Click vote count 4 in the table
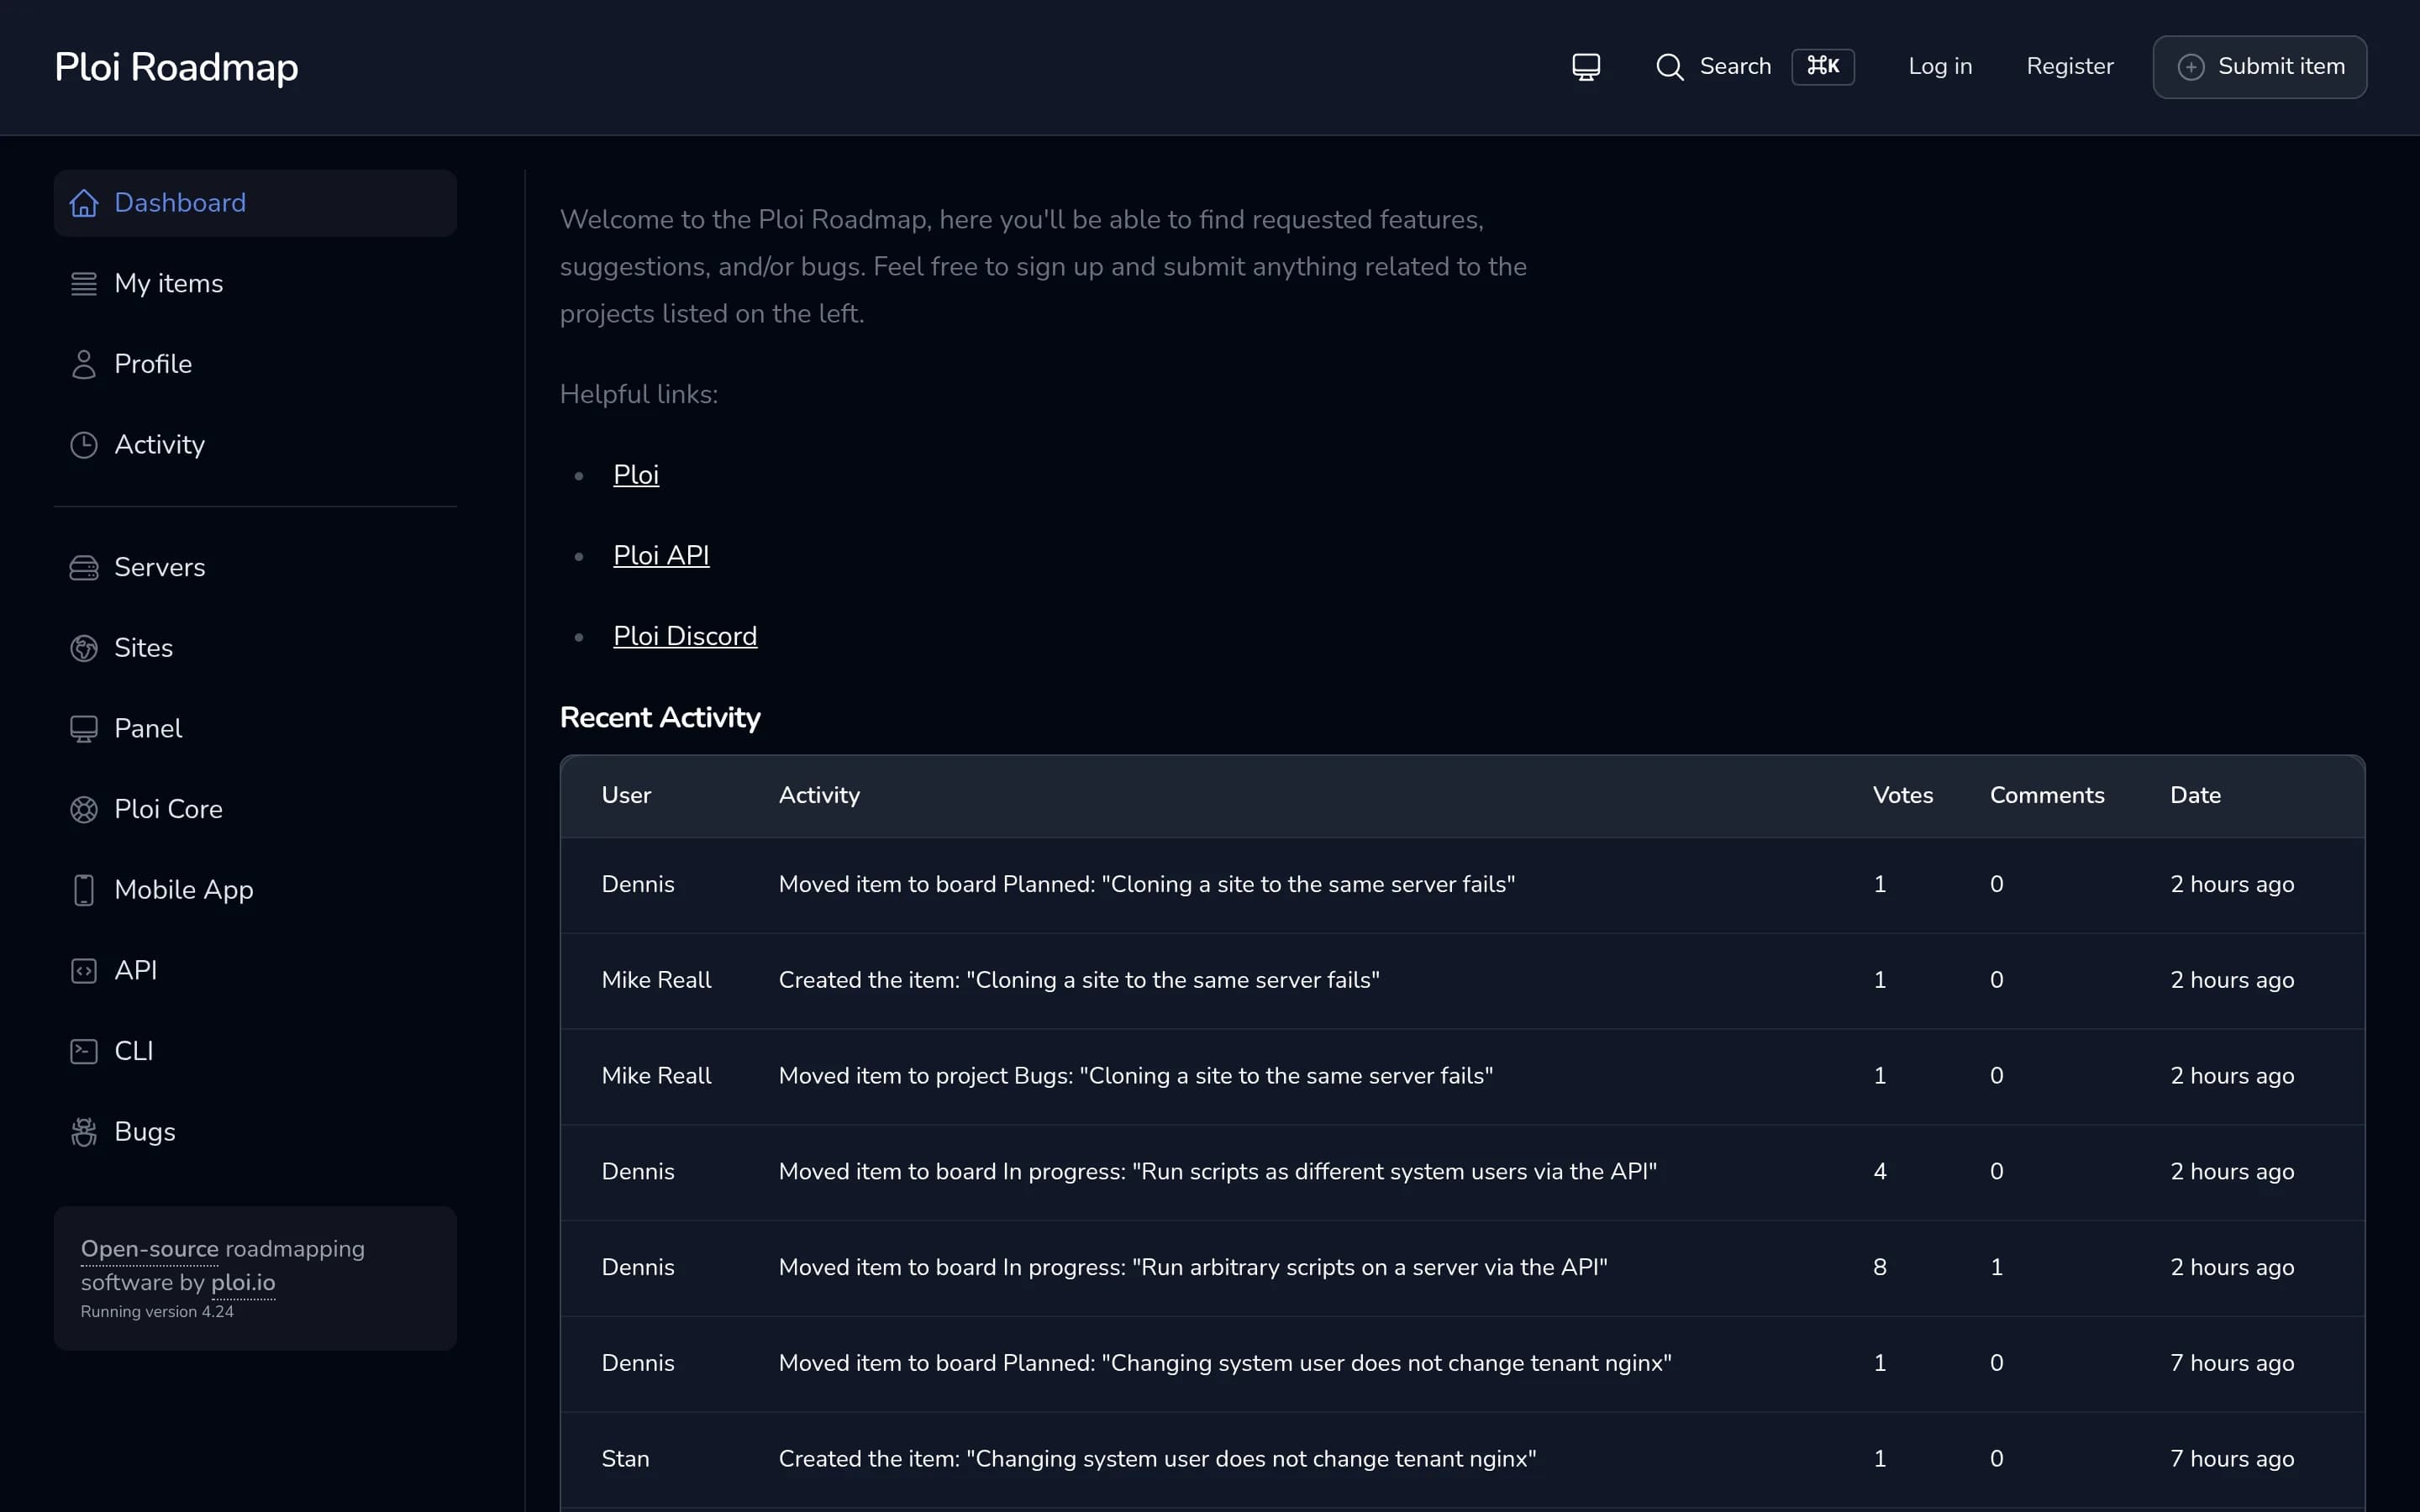 coord(1879,1172)
